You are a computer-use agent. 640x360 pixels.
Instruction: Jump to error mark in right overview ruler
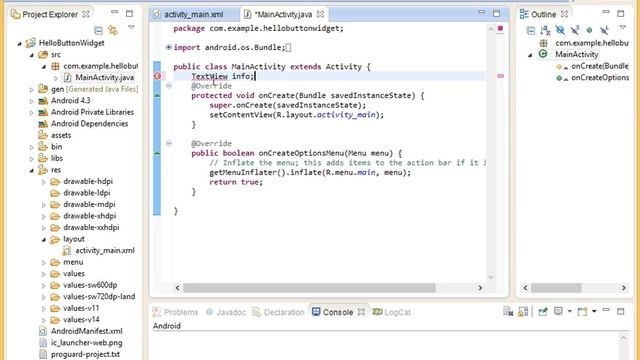click(x=500, y=76)
